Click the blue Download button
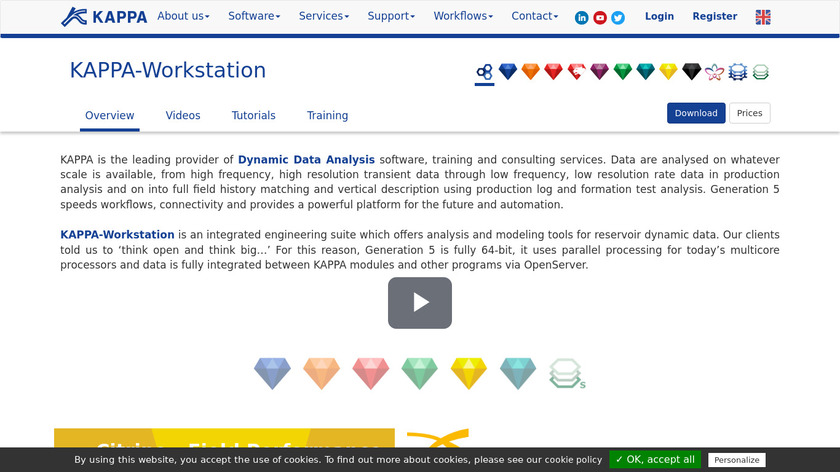The width and height of the screenshot is (840, 472). [x=696, y=113]
